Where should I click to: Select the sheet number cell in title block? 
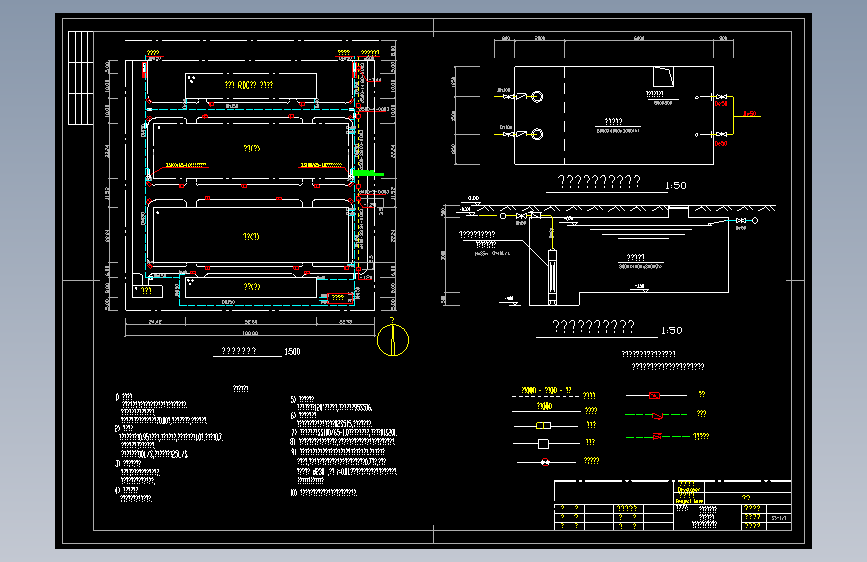pos(779,518)
